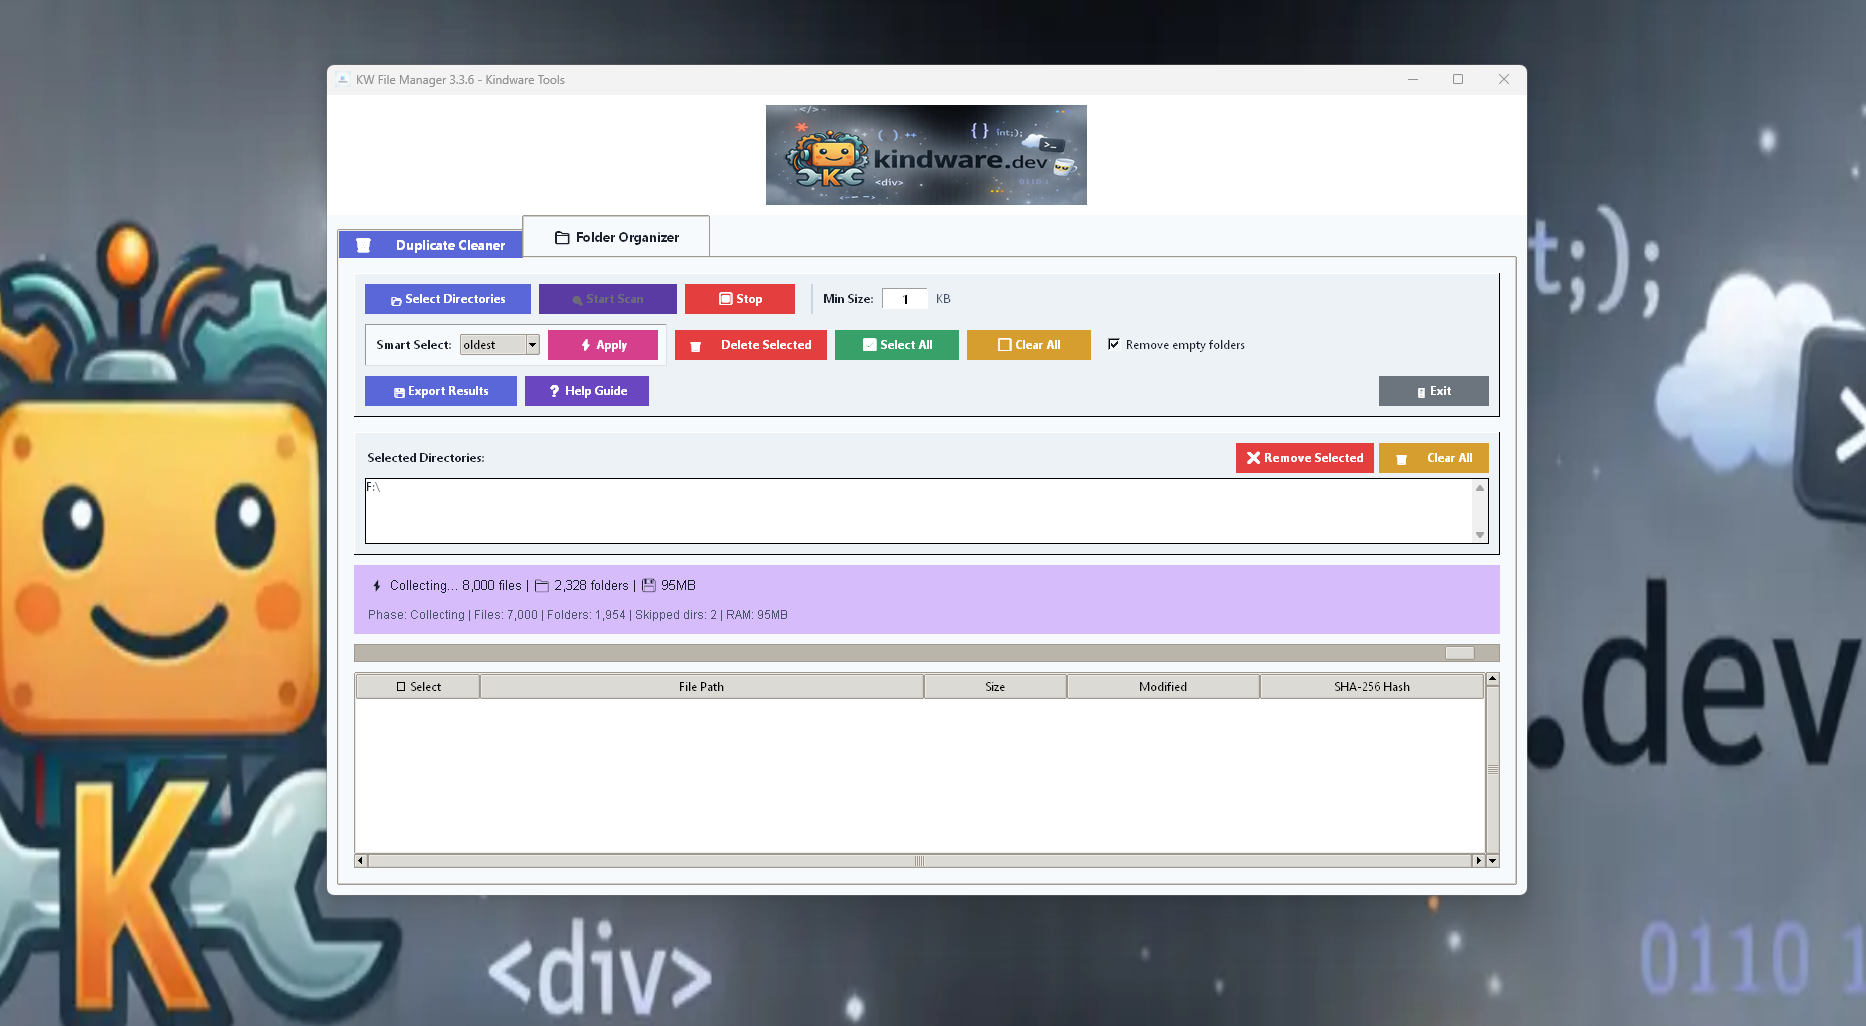This screenshot has width=1866, height=1026.
Task: Switch to the Folder Organizer tab
Action: 616,237
